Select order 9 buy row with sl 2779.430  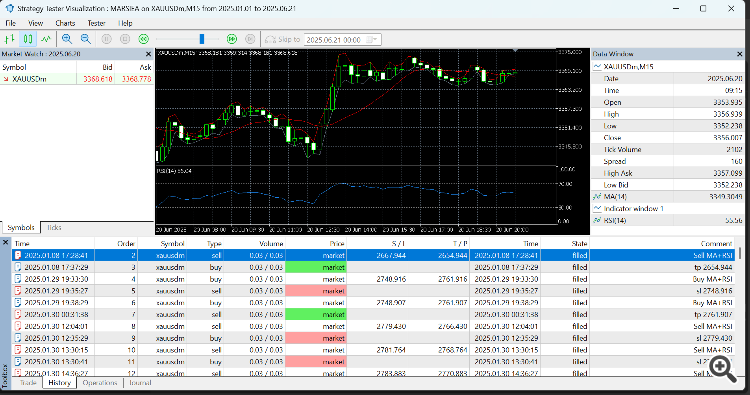(373, 338)
